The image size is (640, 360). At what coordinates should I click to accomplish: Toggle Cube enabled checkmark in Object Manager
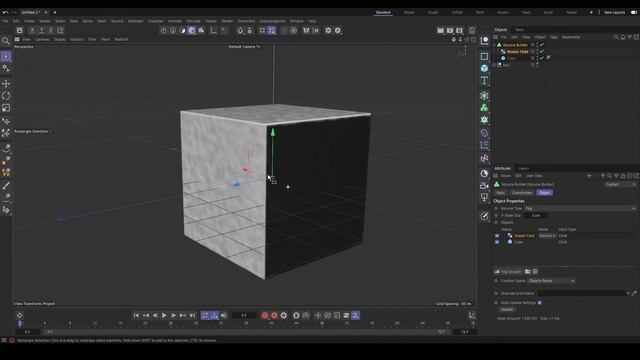tap(542, 58)
